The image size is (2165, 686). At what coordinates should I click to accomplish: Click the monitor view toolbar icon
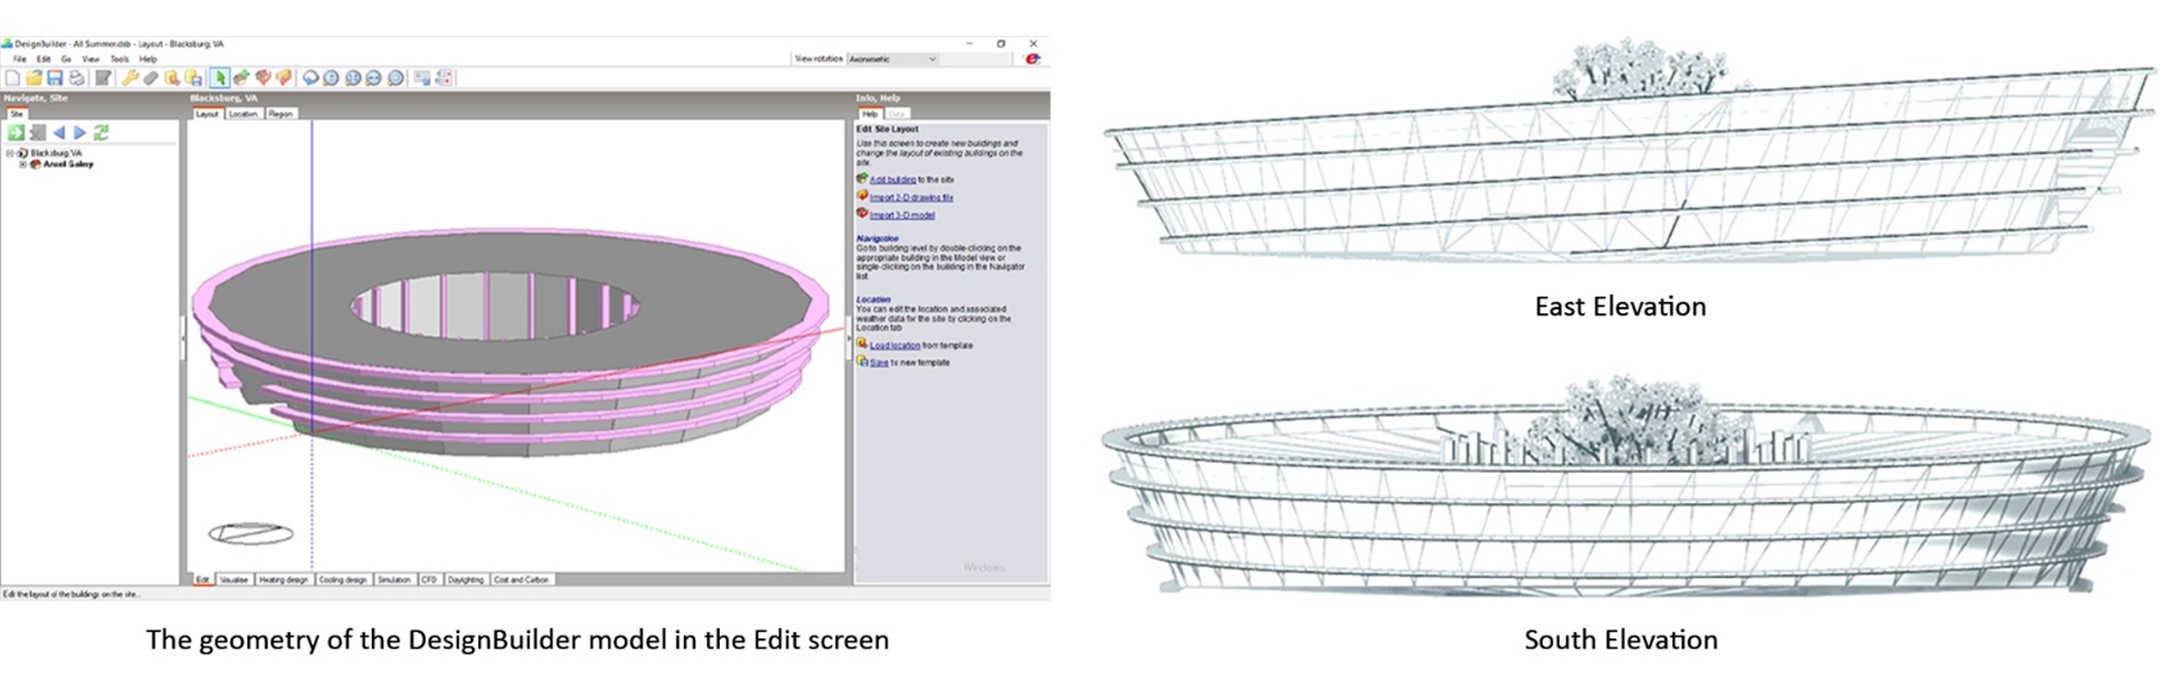point(422,78)
